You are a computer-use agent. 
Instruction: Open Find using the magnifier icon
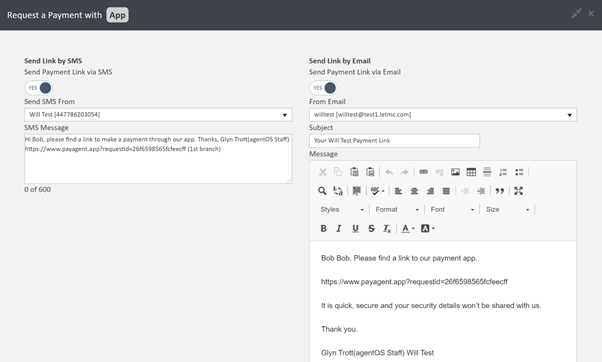322,191
